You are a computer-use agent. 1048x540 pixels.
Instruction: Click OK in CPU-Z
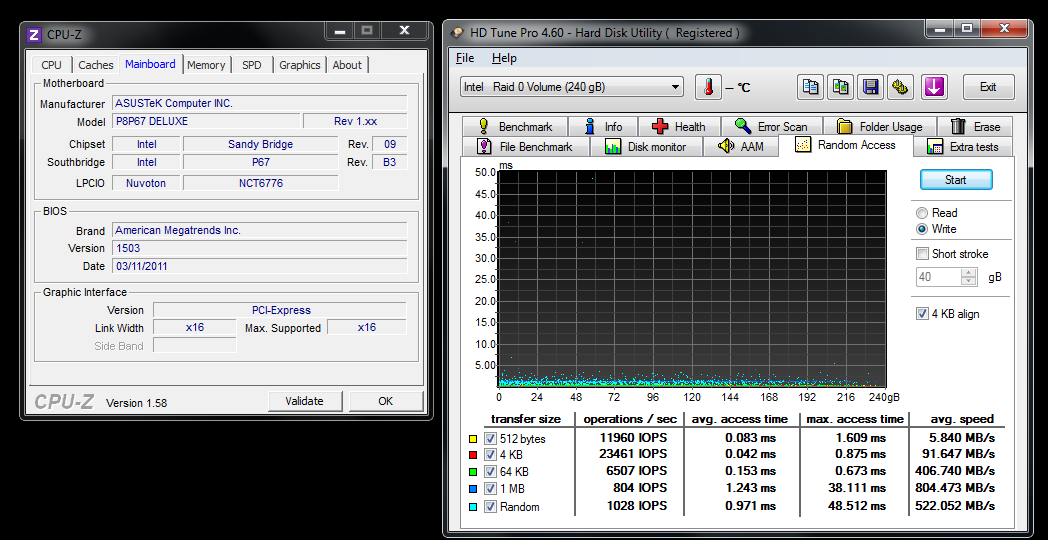(x=386, y=401)
